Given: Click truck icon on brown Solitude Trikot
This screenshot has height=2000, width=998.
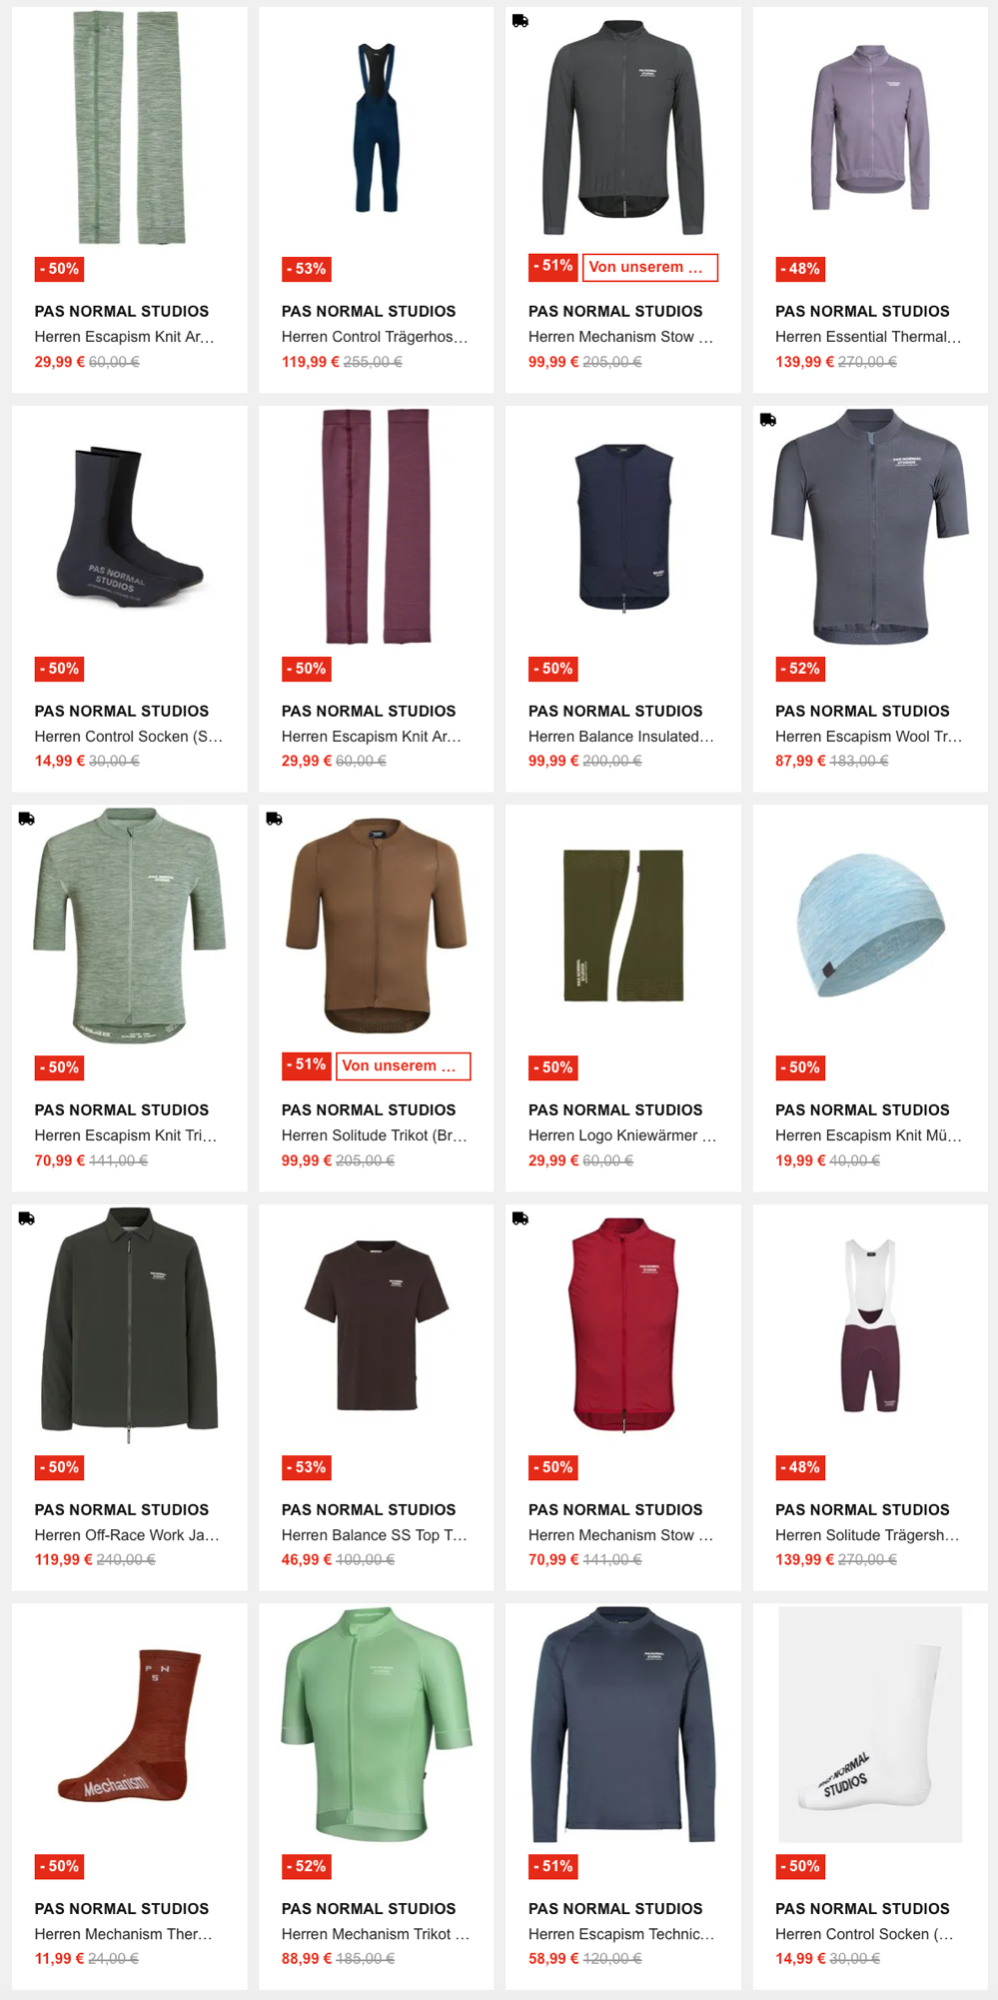Looking at the screenshot, I should (x=273, y=818).
